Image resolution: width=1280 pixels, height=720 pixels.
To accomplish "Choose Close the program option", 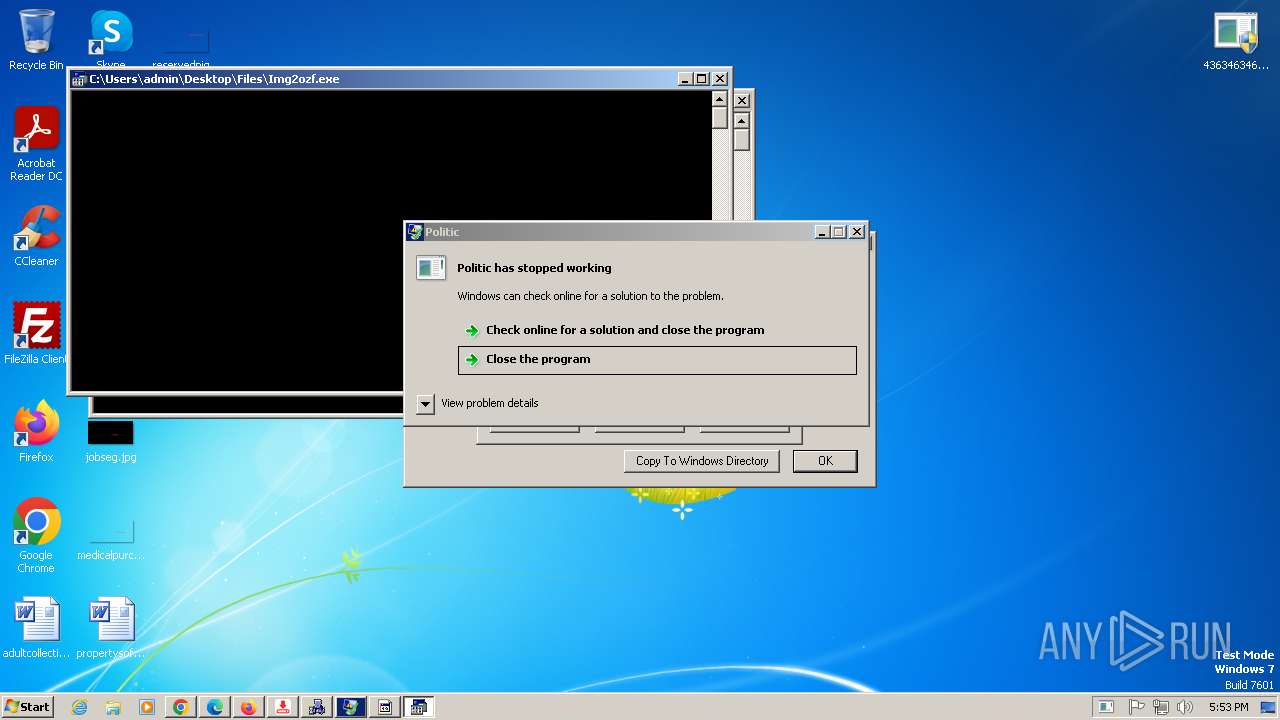I will (x=657, y=360).
